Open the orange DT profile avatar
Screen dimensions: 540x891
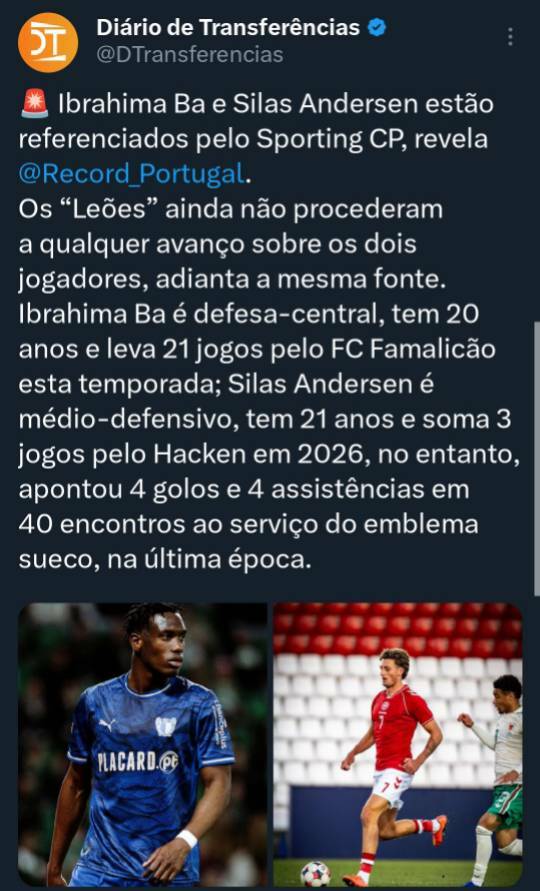pos(48,42)
